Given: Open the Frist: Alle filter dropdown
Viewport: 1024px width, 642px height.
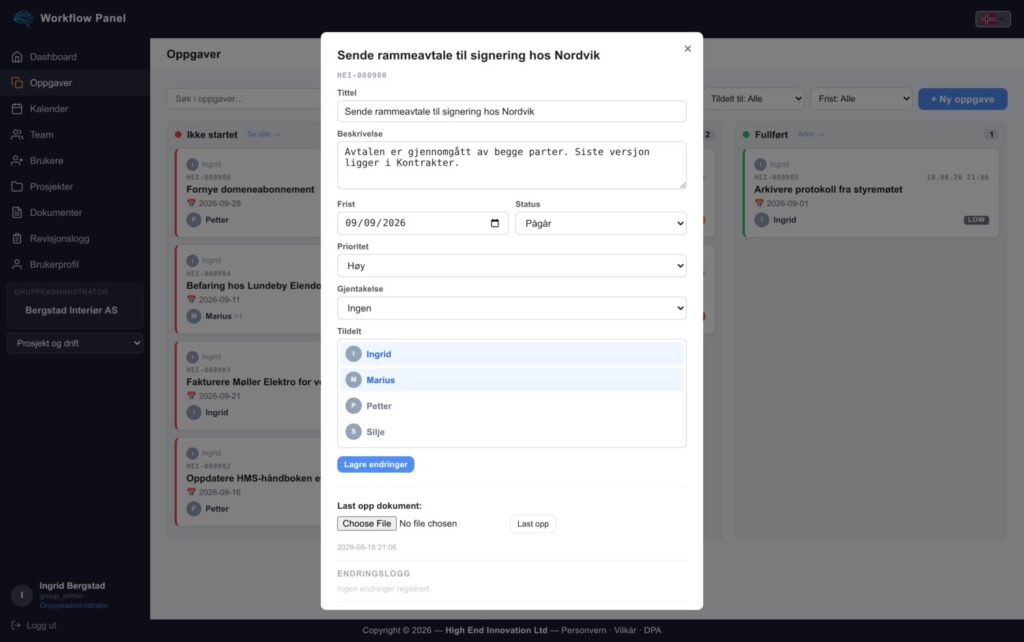Looking at the screenshot, I should (x=861, y=99).
